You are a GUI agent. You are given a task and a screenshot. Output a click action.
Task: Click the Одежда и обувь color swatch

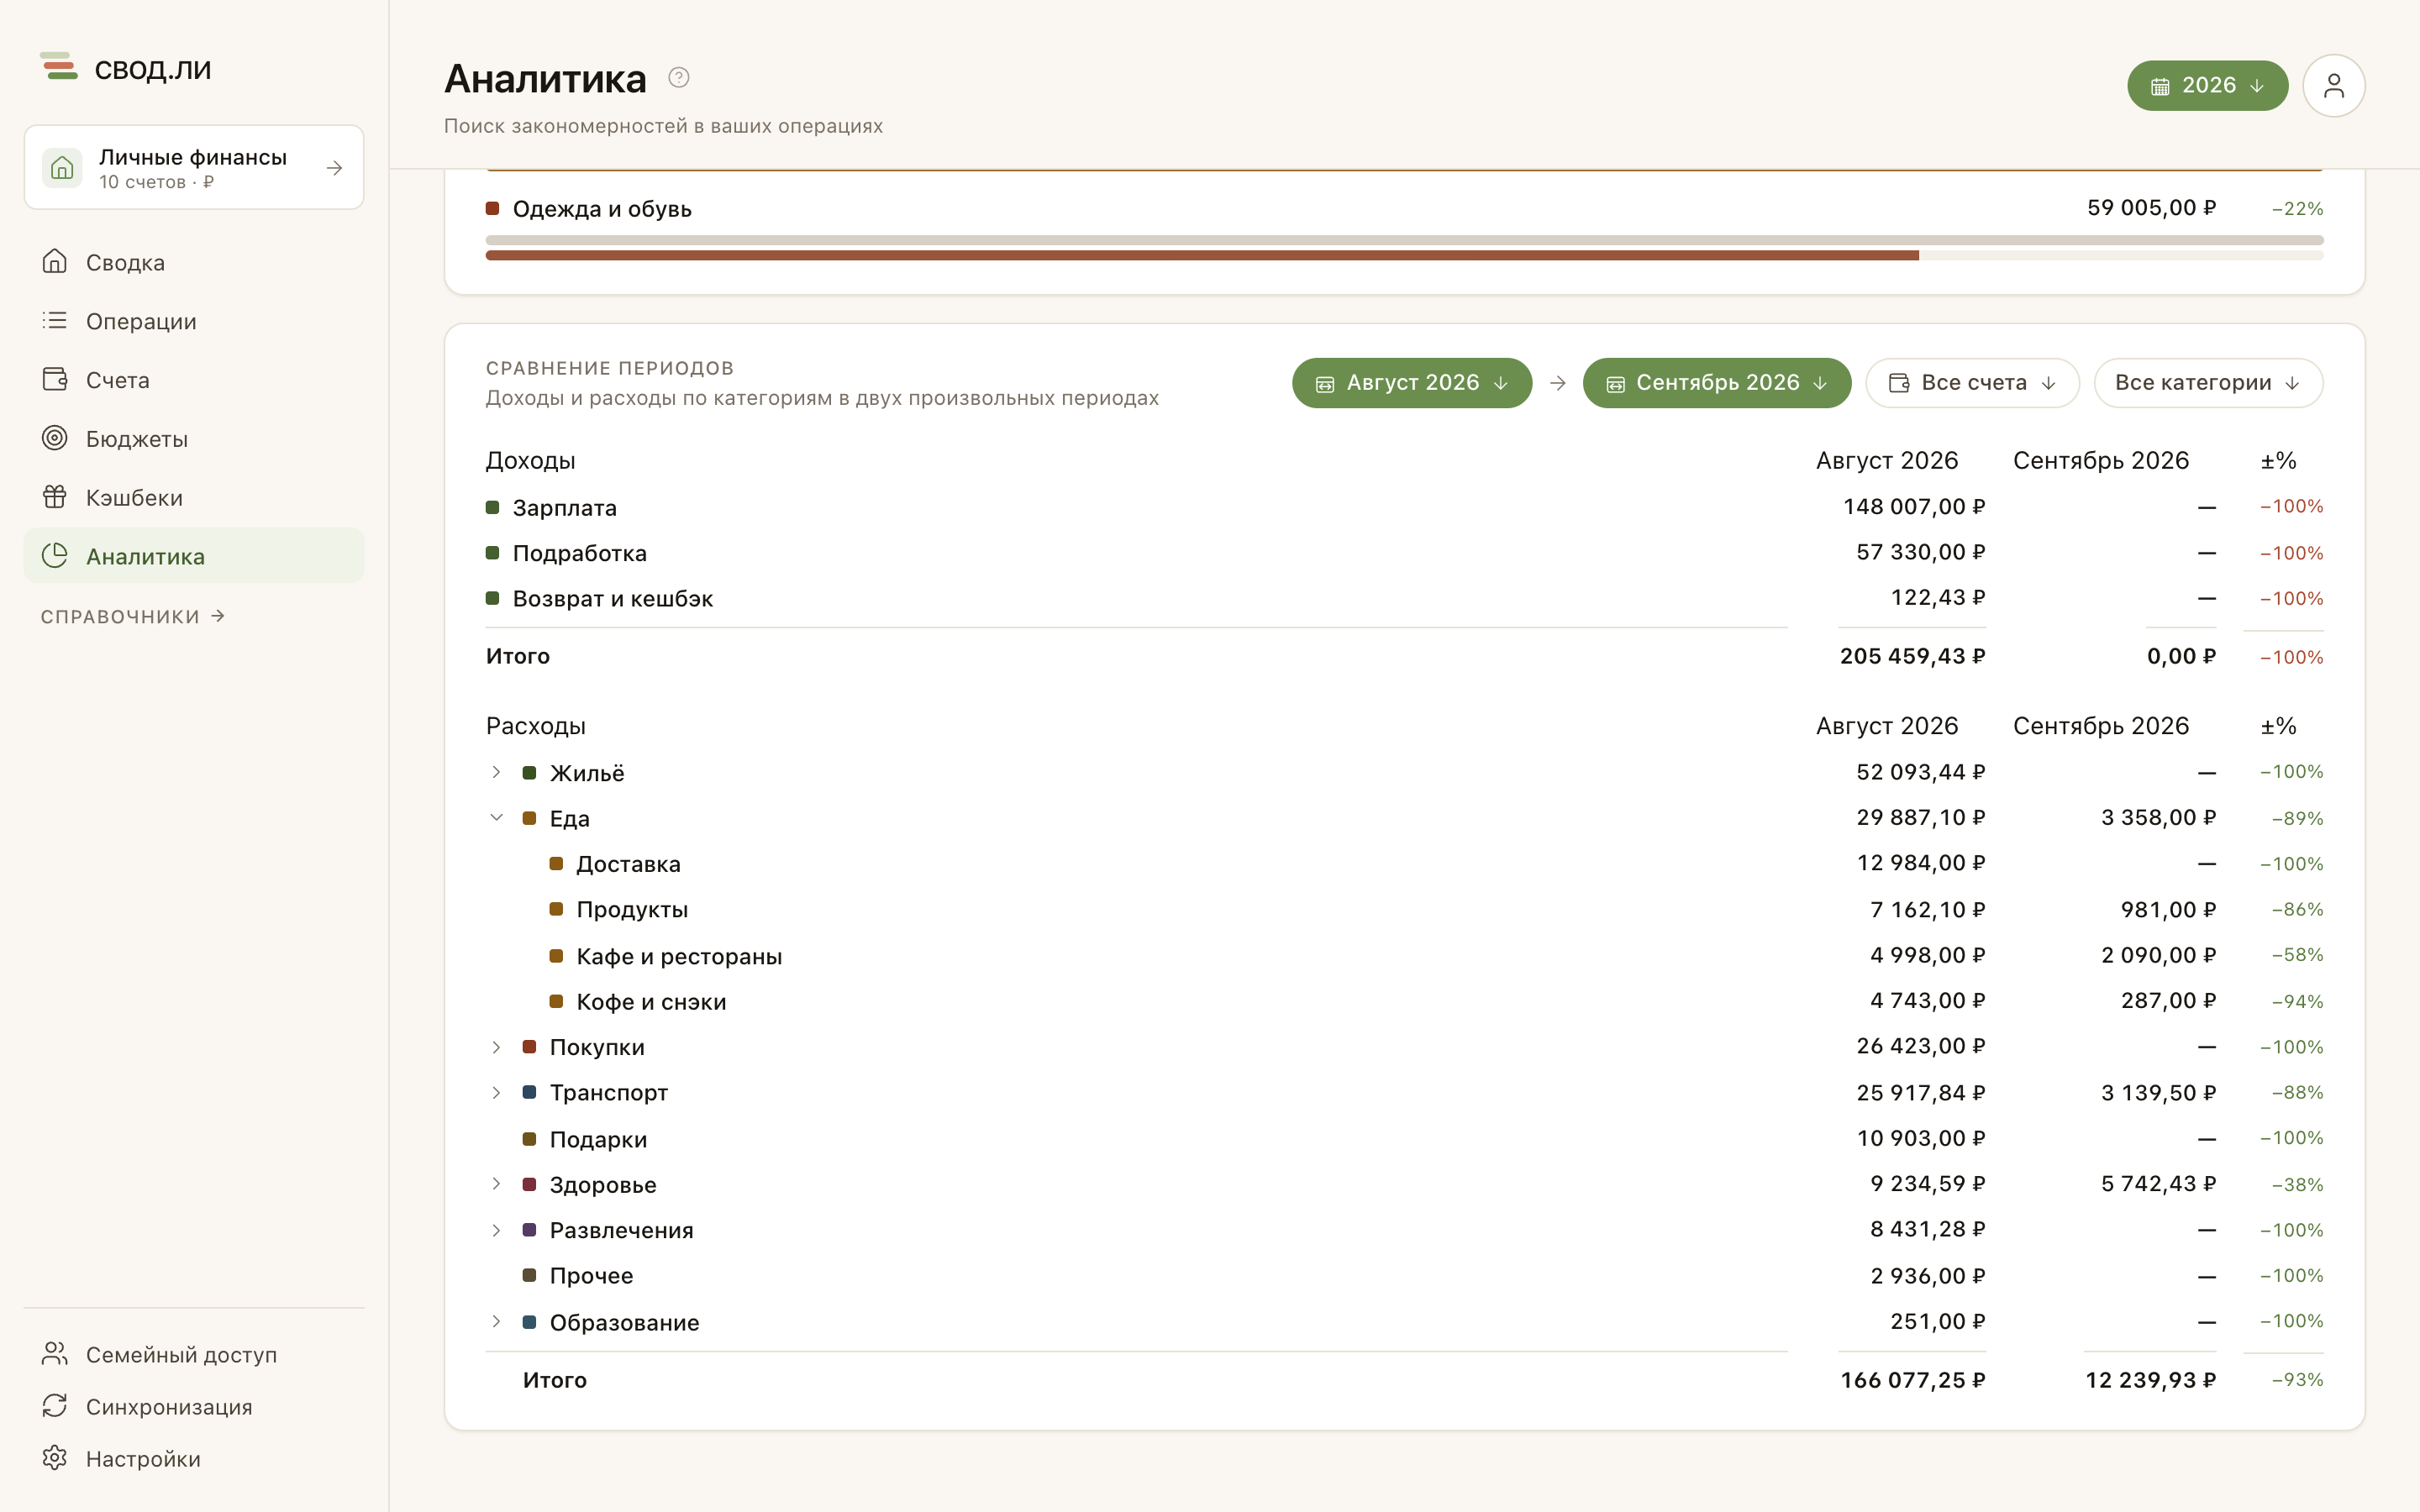click(492, 208)
